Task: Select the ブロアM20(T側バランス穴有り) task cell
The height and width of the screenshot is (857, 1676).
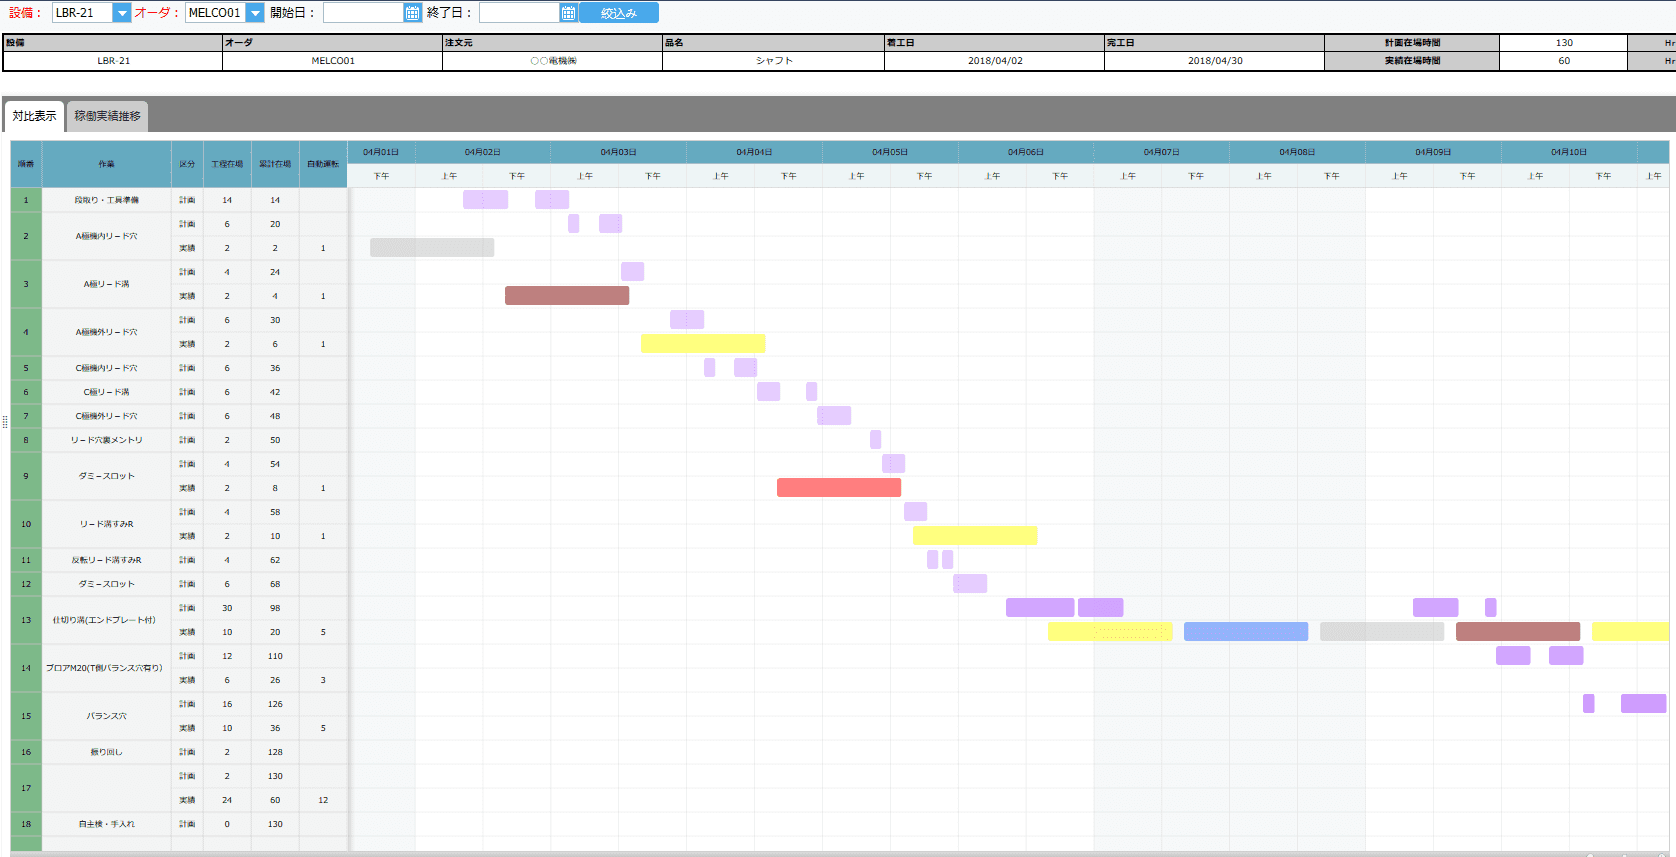Action: click(x=106, y=668)
